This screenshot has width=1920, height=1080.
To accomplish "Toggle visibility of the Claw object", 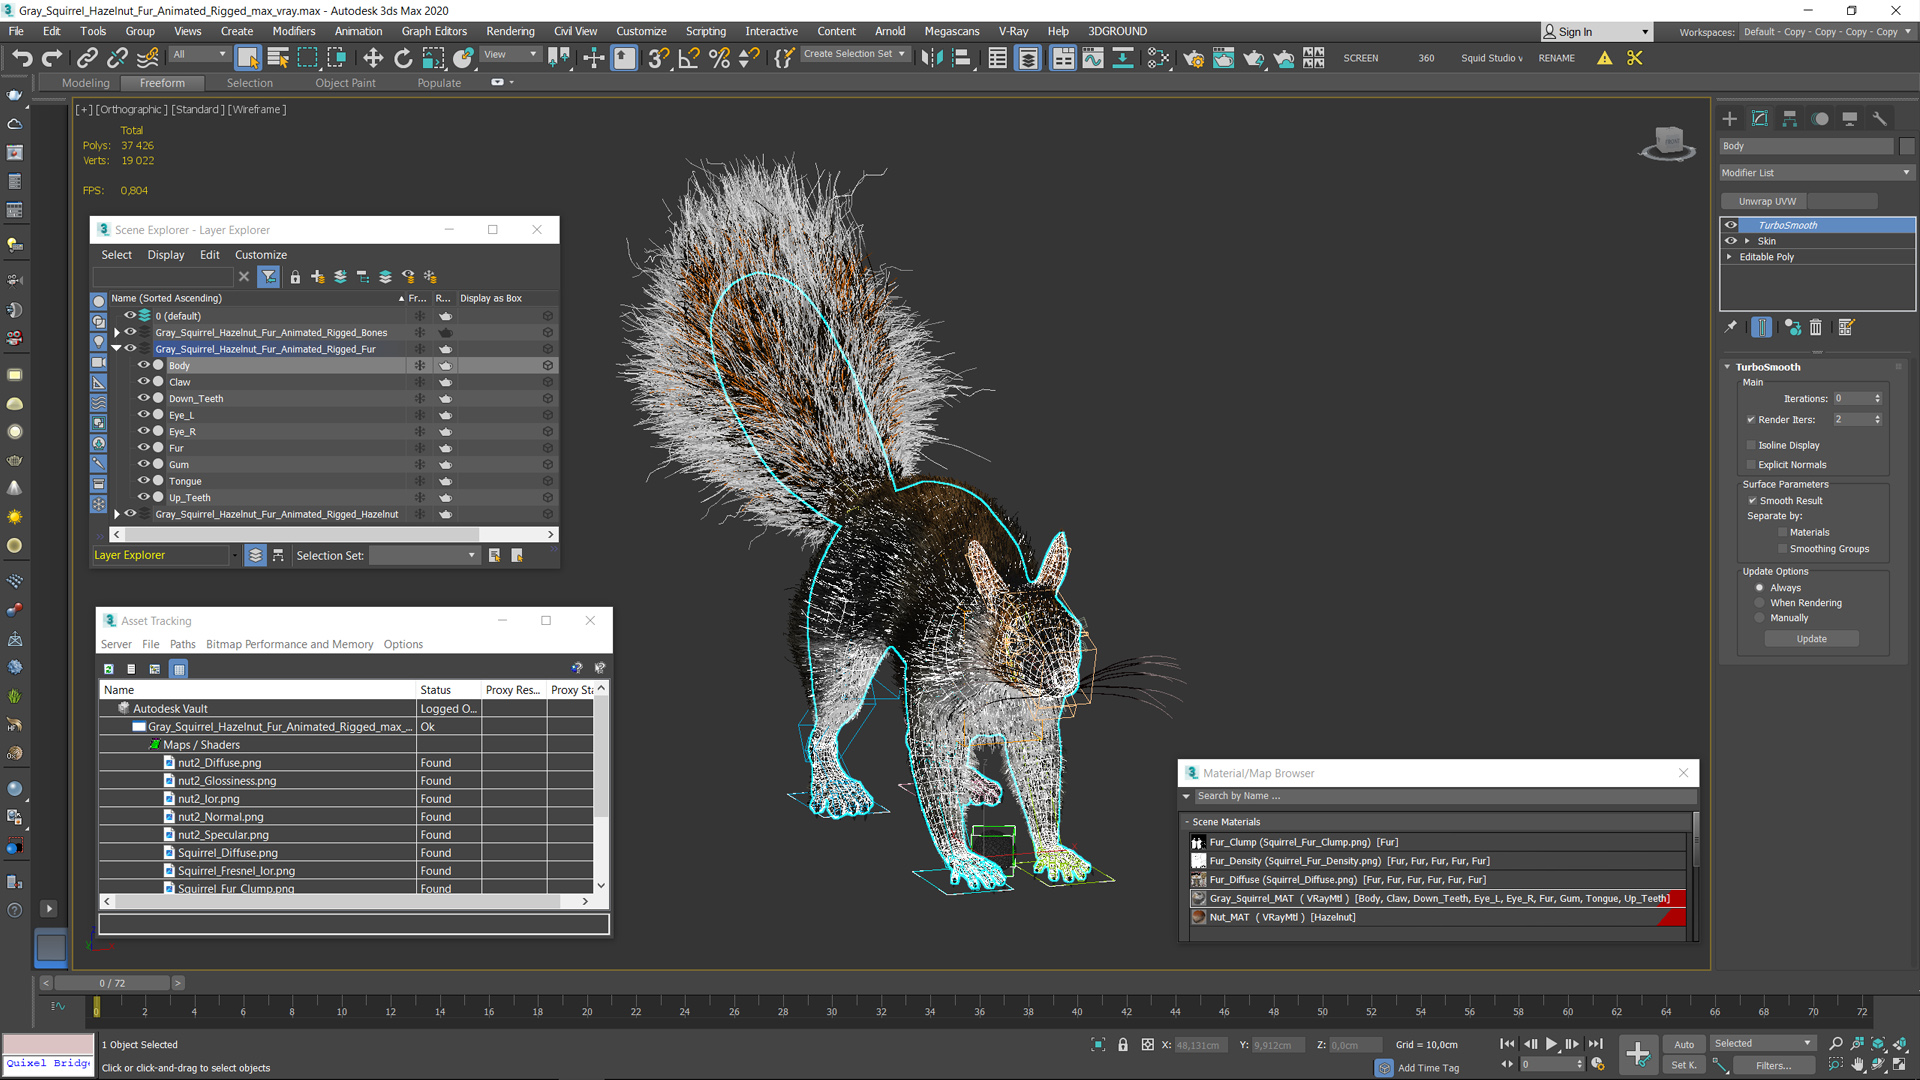I will (143, 381).
